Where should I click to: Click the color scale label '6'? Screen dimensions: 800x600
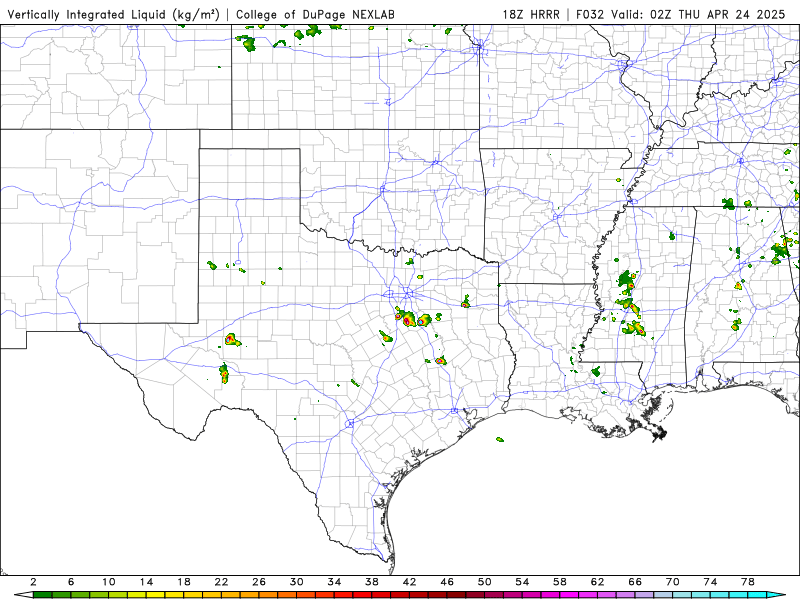71,582
